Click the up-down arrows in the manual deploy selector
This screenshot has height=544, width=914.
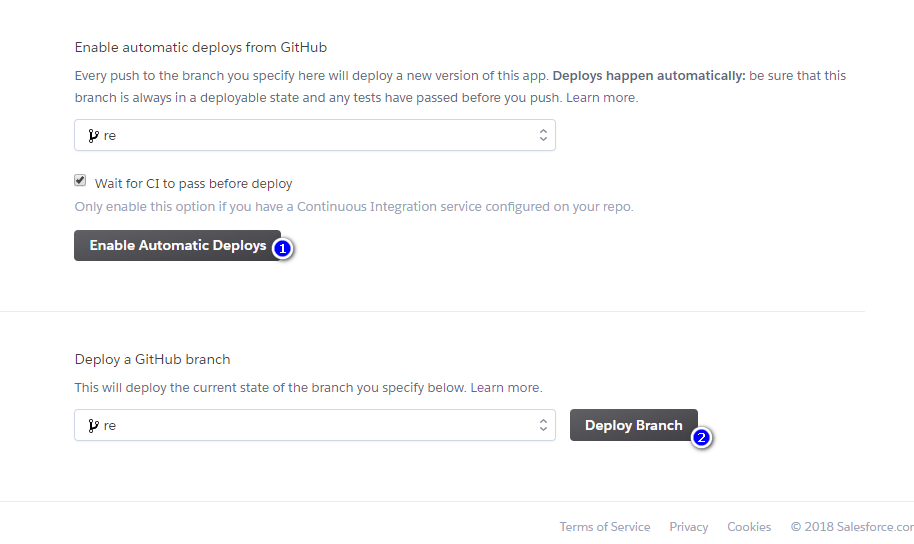click(x=543, y=425)
